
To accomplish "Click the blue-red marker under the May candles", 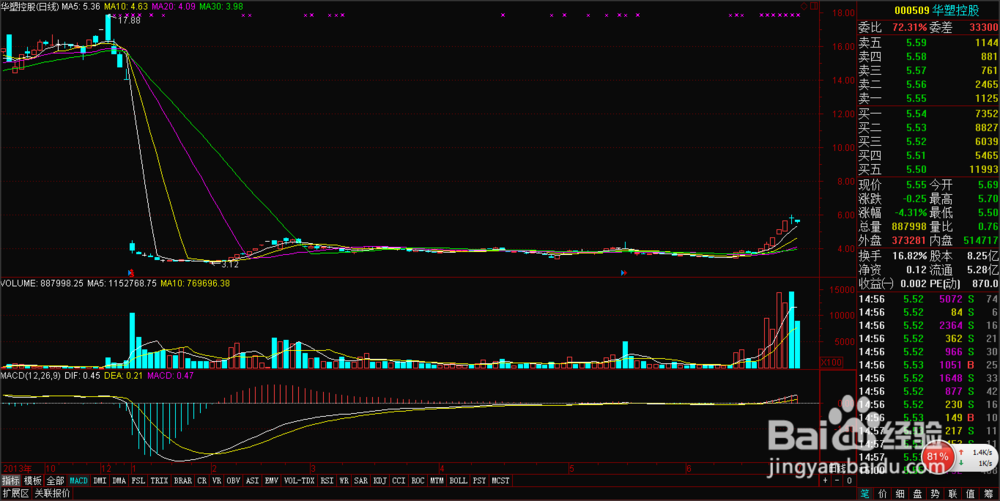I will click(x=624, y=273).
